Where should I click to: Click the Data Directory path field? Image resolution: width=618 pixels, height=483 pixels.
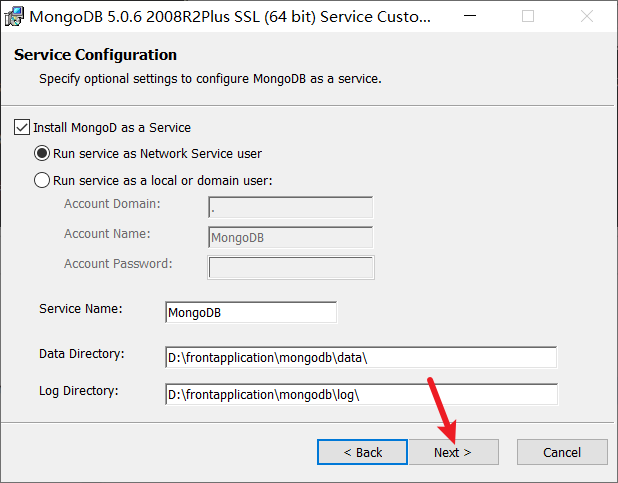point(361,357)
